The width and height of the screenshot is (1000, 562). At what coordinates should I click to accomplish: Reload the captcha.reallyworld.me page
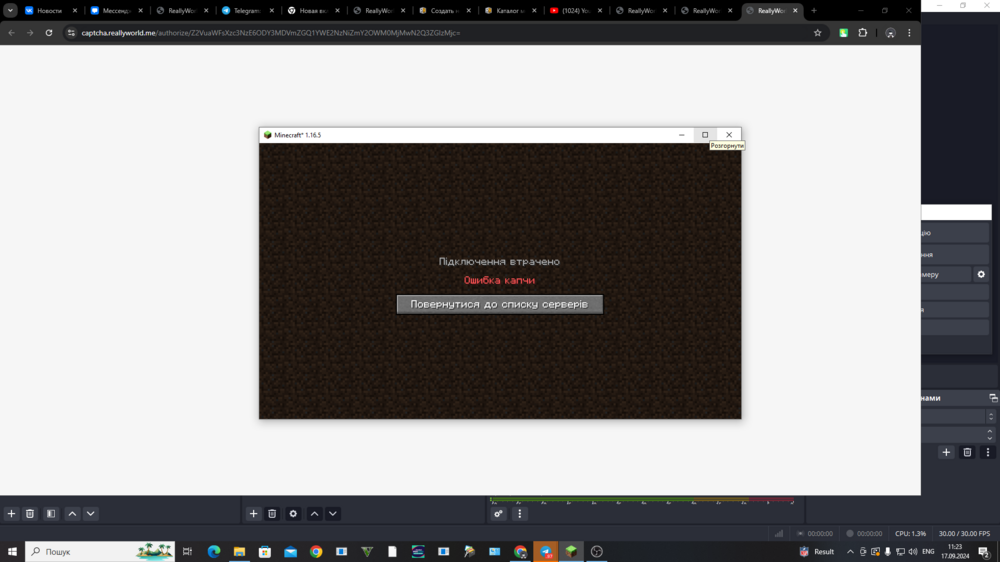49,33
